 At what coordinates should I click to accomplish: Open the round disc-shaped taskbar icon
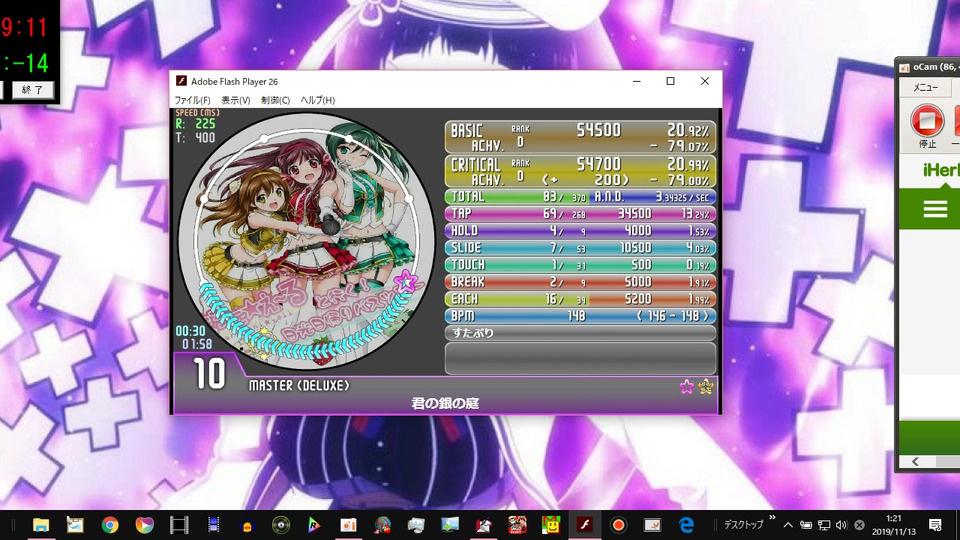tap(281, 525)
